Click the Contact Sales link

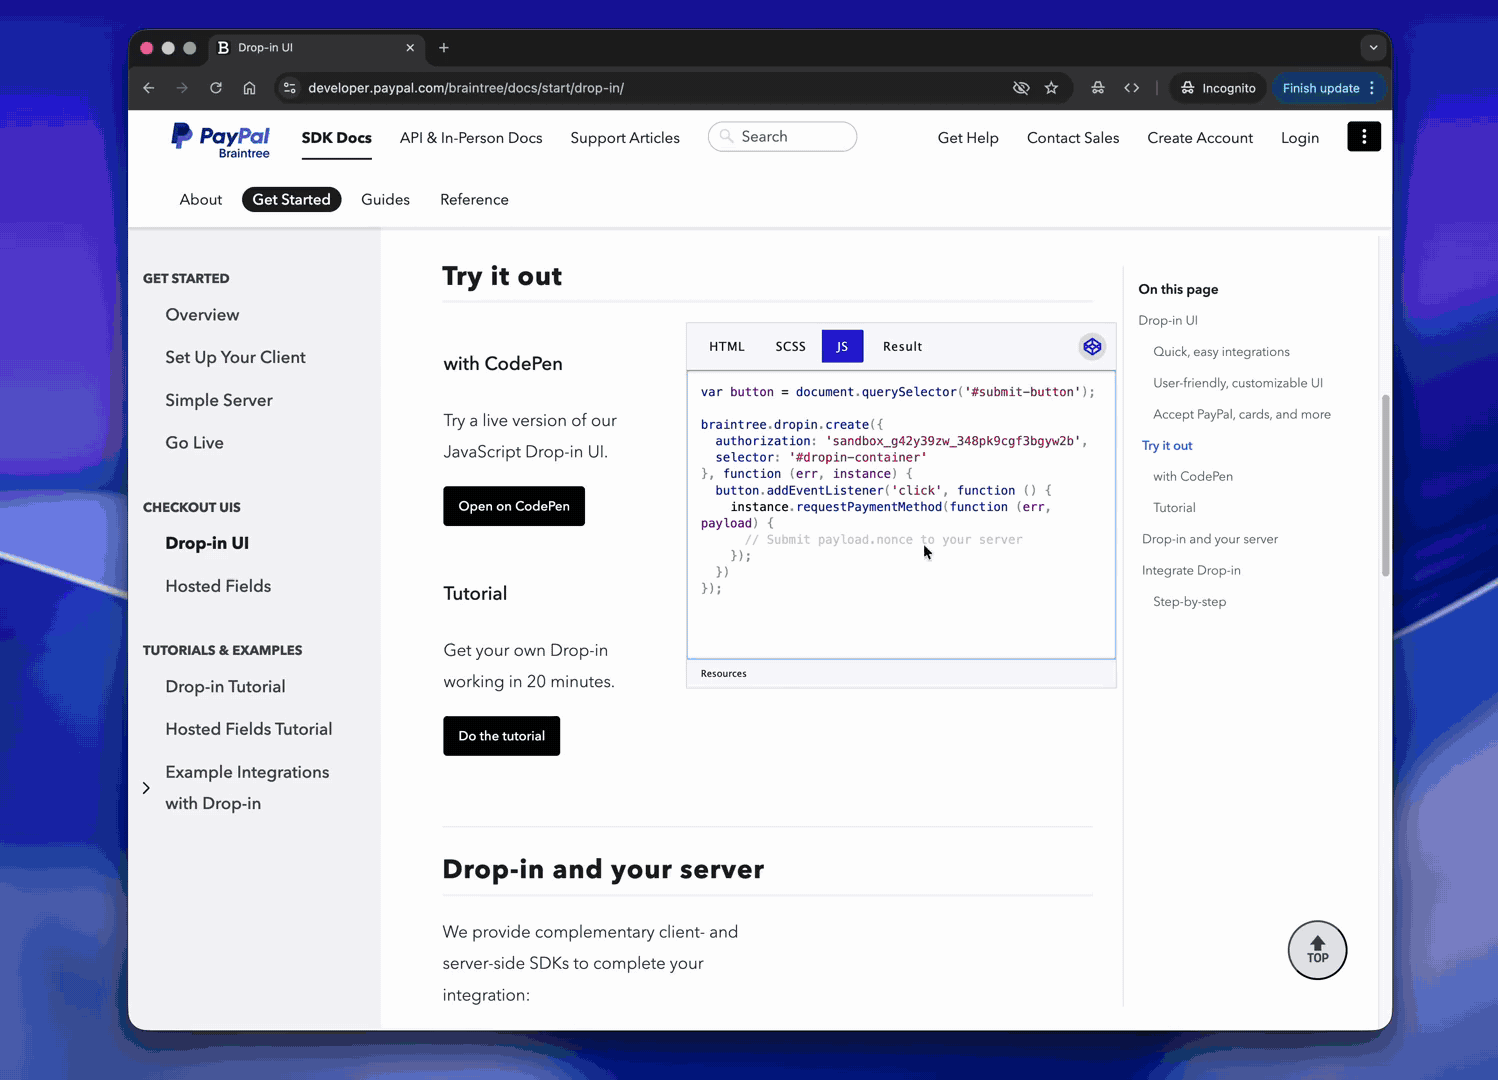tap(1073, 138)
